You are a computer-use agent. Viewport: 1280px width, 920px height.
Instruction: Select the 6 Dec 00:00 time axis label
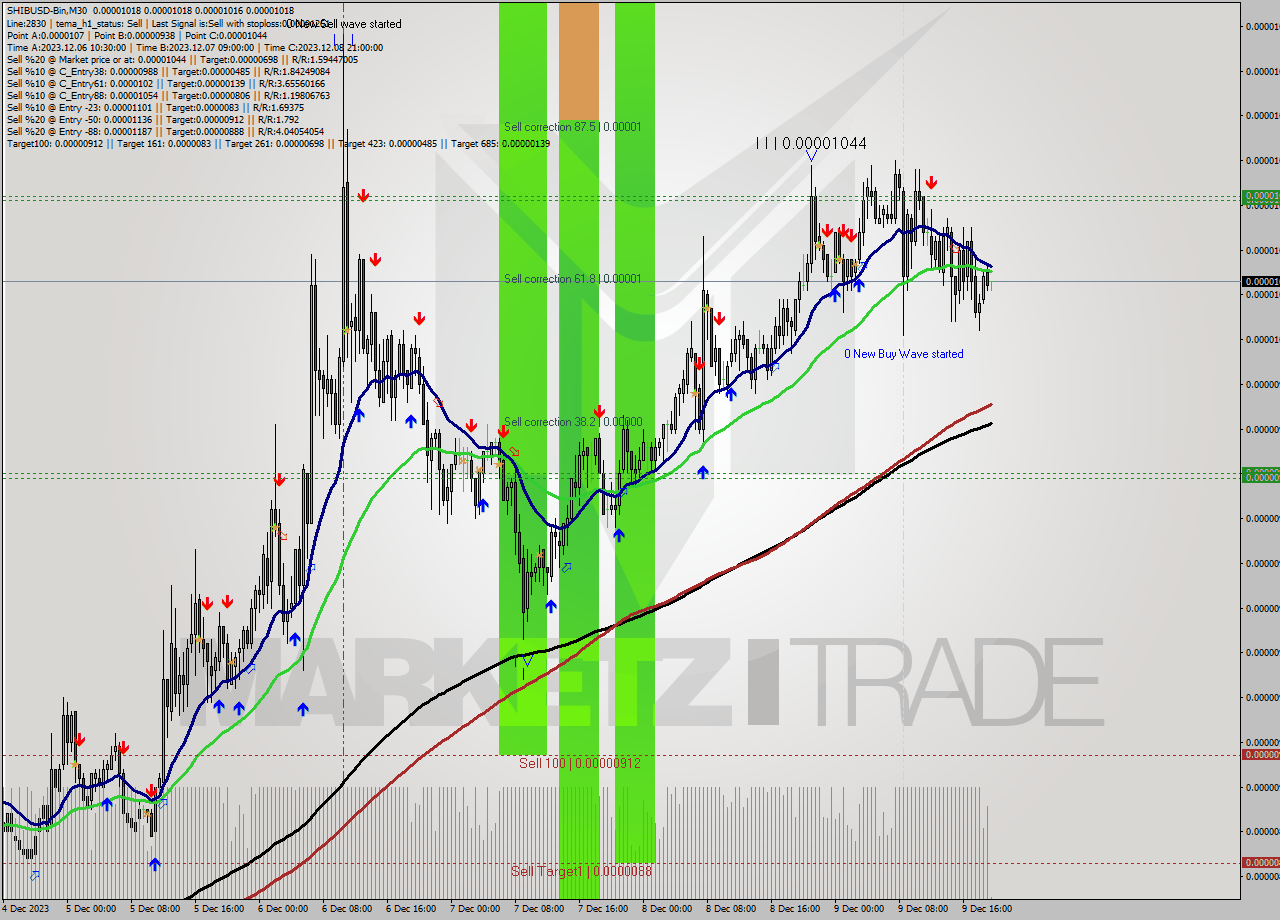(283, 909)
